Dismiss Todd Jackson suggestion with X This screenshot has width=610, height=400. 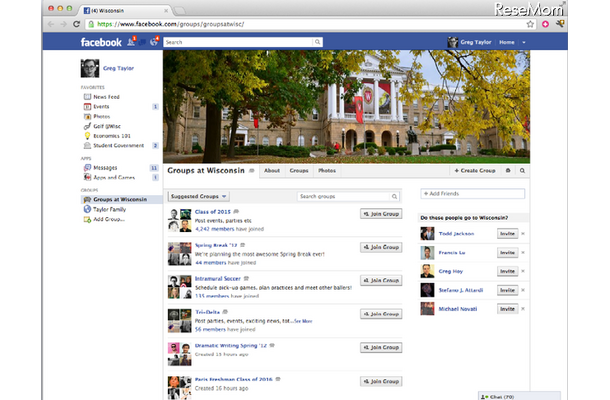[x=523, y=233]
